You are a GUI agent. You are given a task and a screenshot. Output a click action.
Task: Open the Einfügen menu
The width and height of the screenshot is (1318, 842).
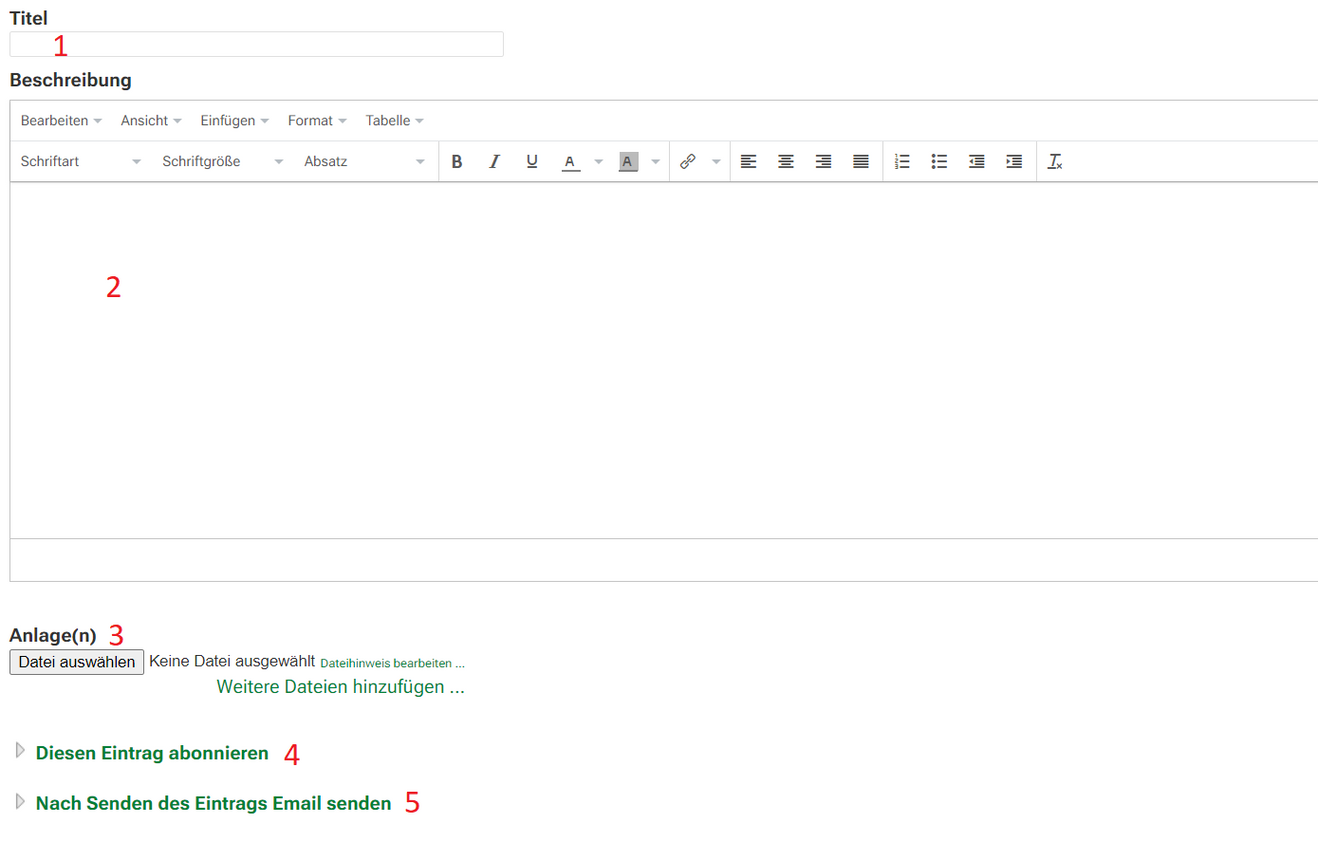[234, 120]
